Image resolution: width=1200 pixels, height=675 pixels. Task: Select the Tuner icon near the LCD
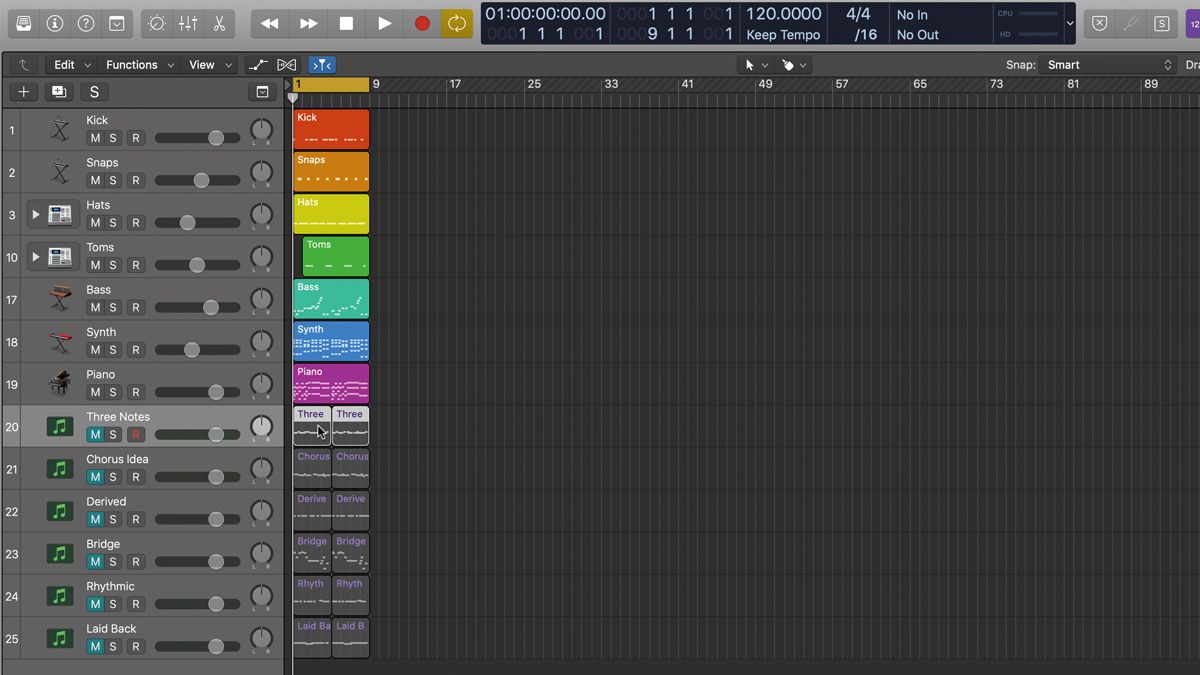click(1132, 22)
